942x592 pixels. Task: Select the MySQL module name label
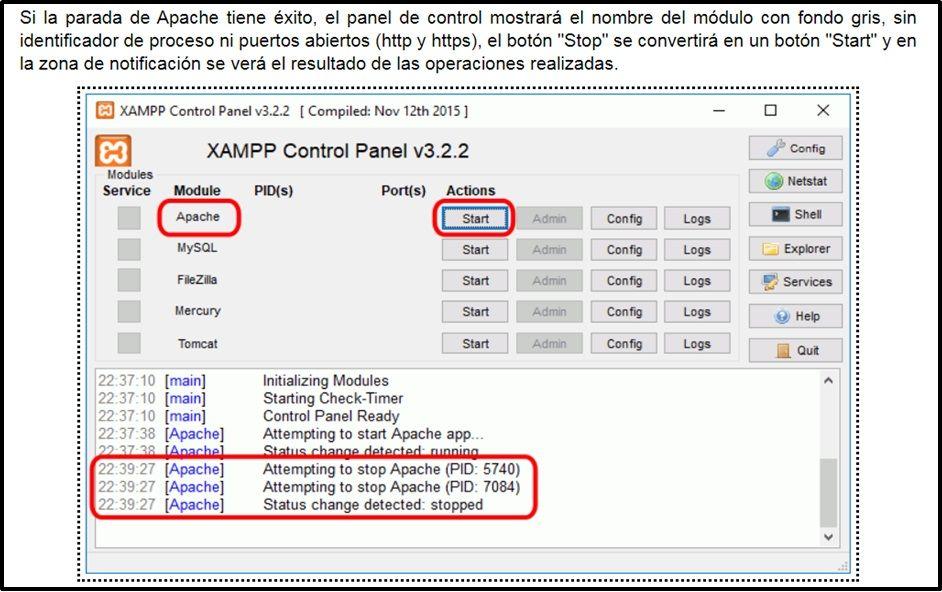click(197, 248)
